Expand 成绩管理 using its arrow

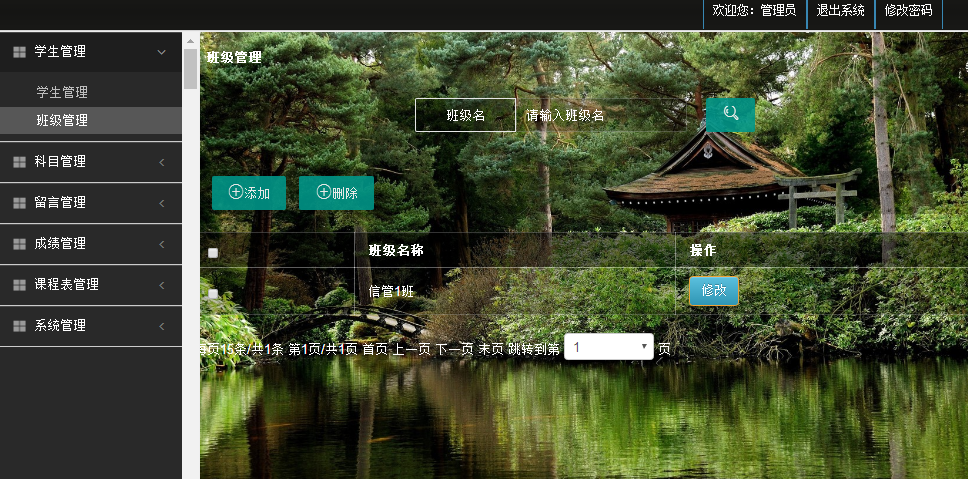162,244
